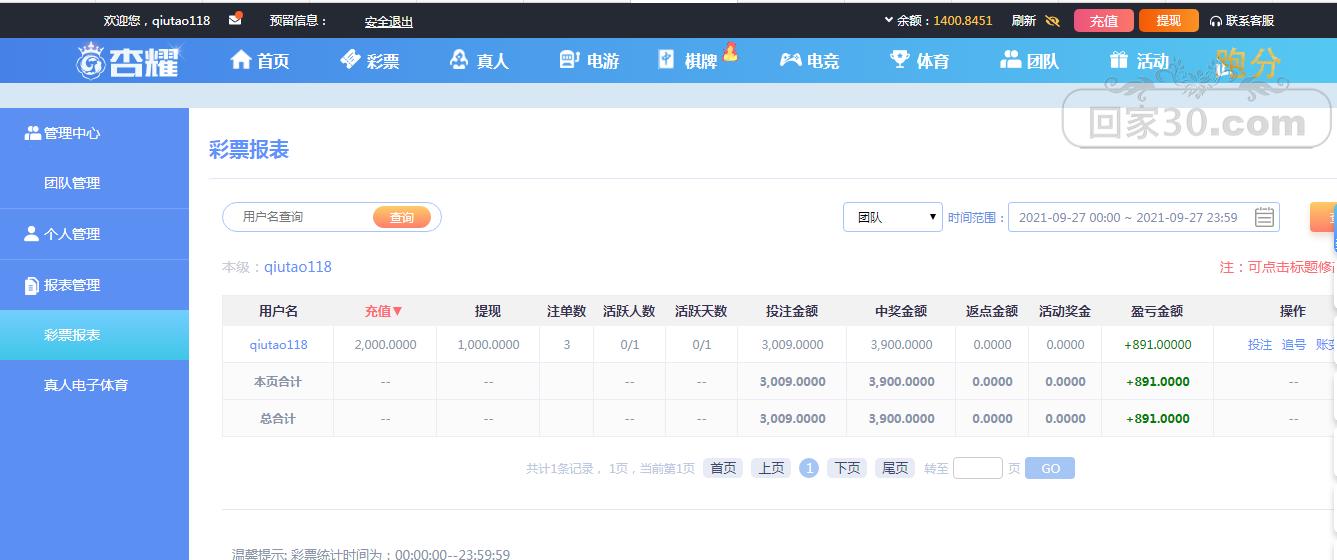Click the qiutao118 username in the table
The image size is (1337, 560).
click(278, 344)
